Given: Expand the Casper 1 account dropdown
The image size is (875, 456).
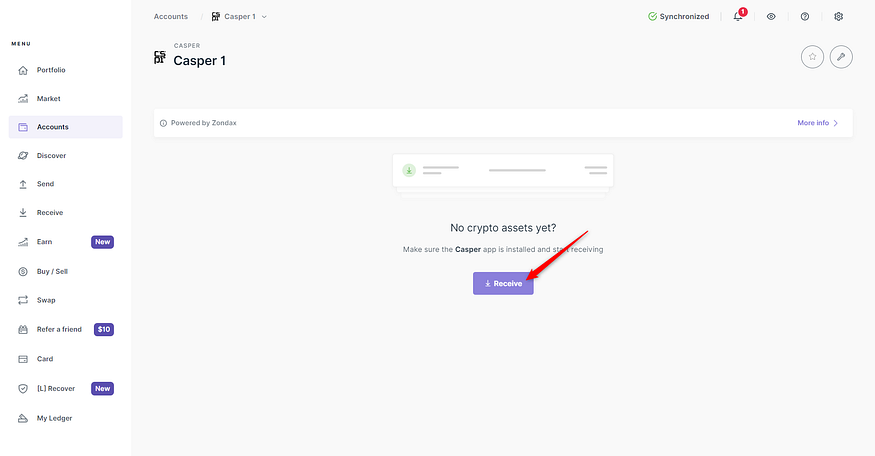Looking at the screenshot, I should pyautogui.click(x=239, y=17).
